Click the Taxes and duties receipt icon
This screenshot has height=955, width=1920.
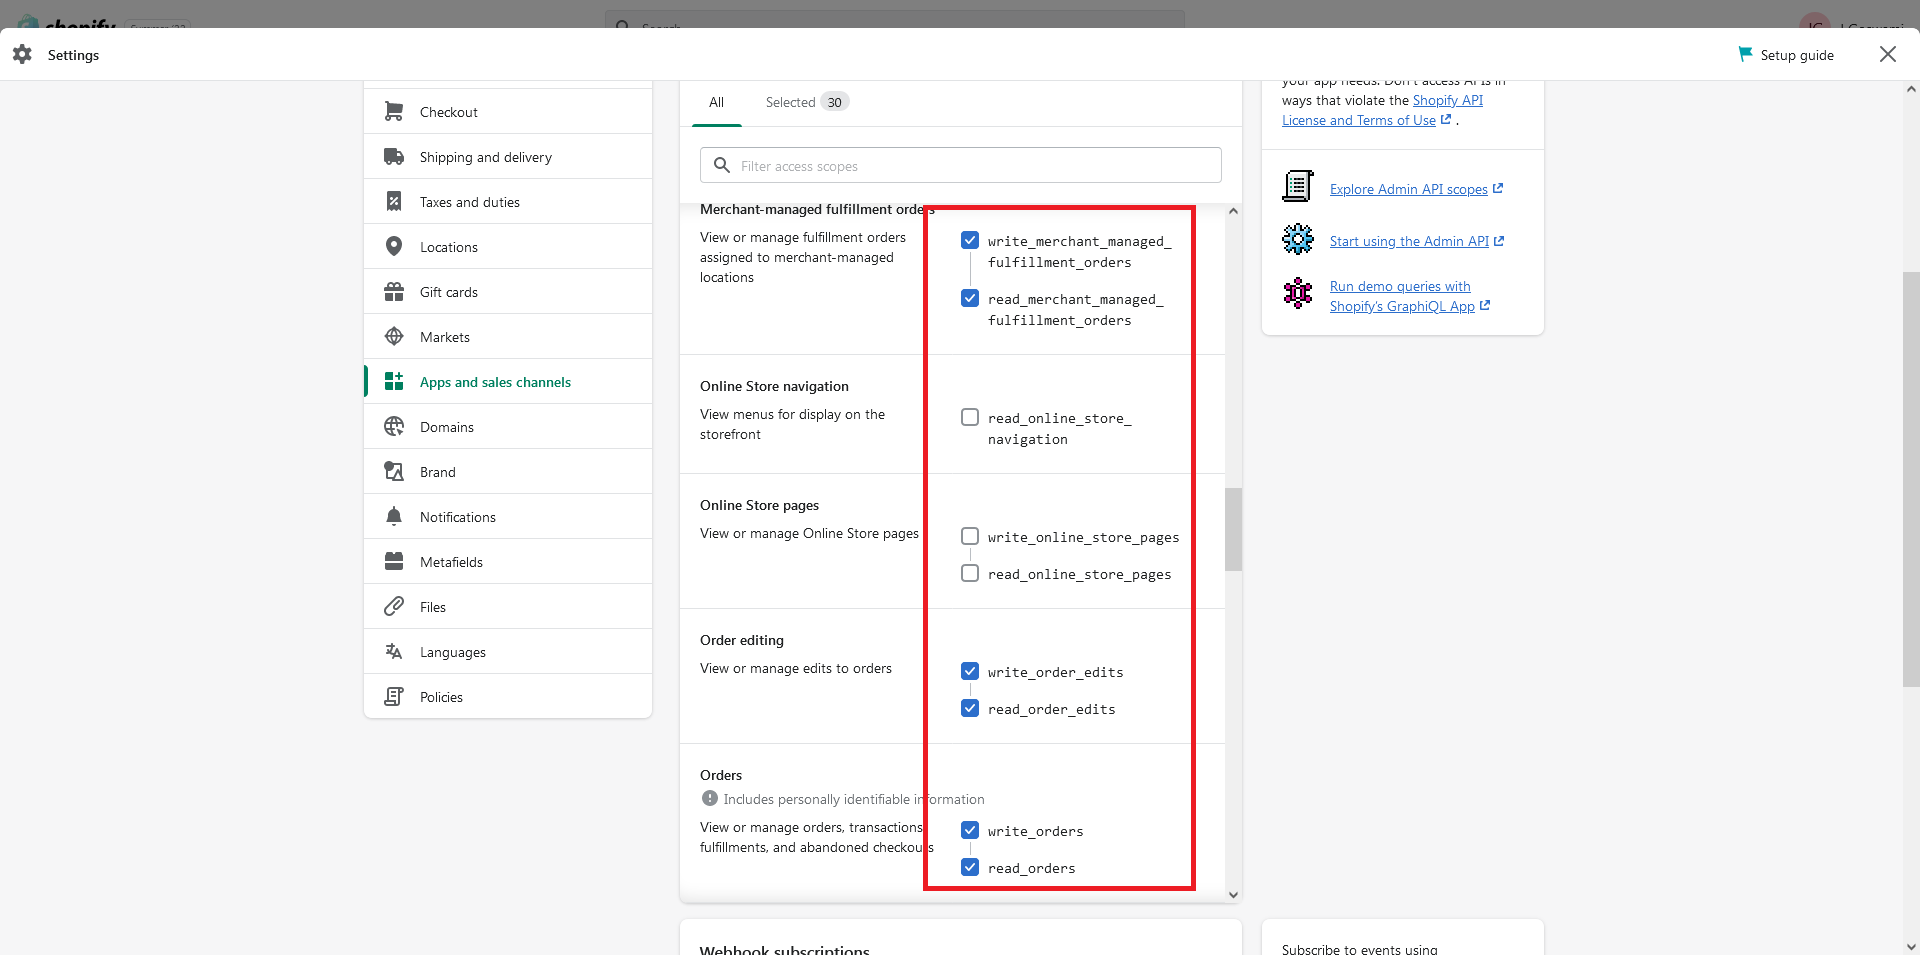[x=394, y=202]
